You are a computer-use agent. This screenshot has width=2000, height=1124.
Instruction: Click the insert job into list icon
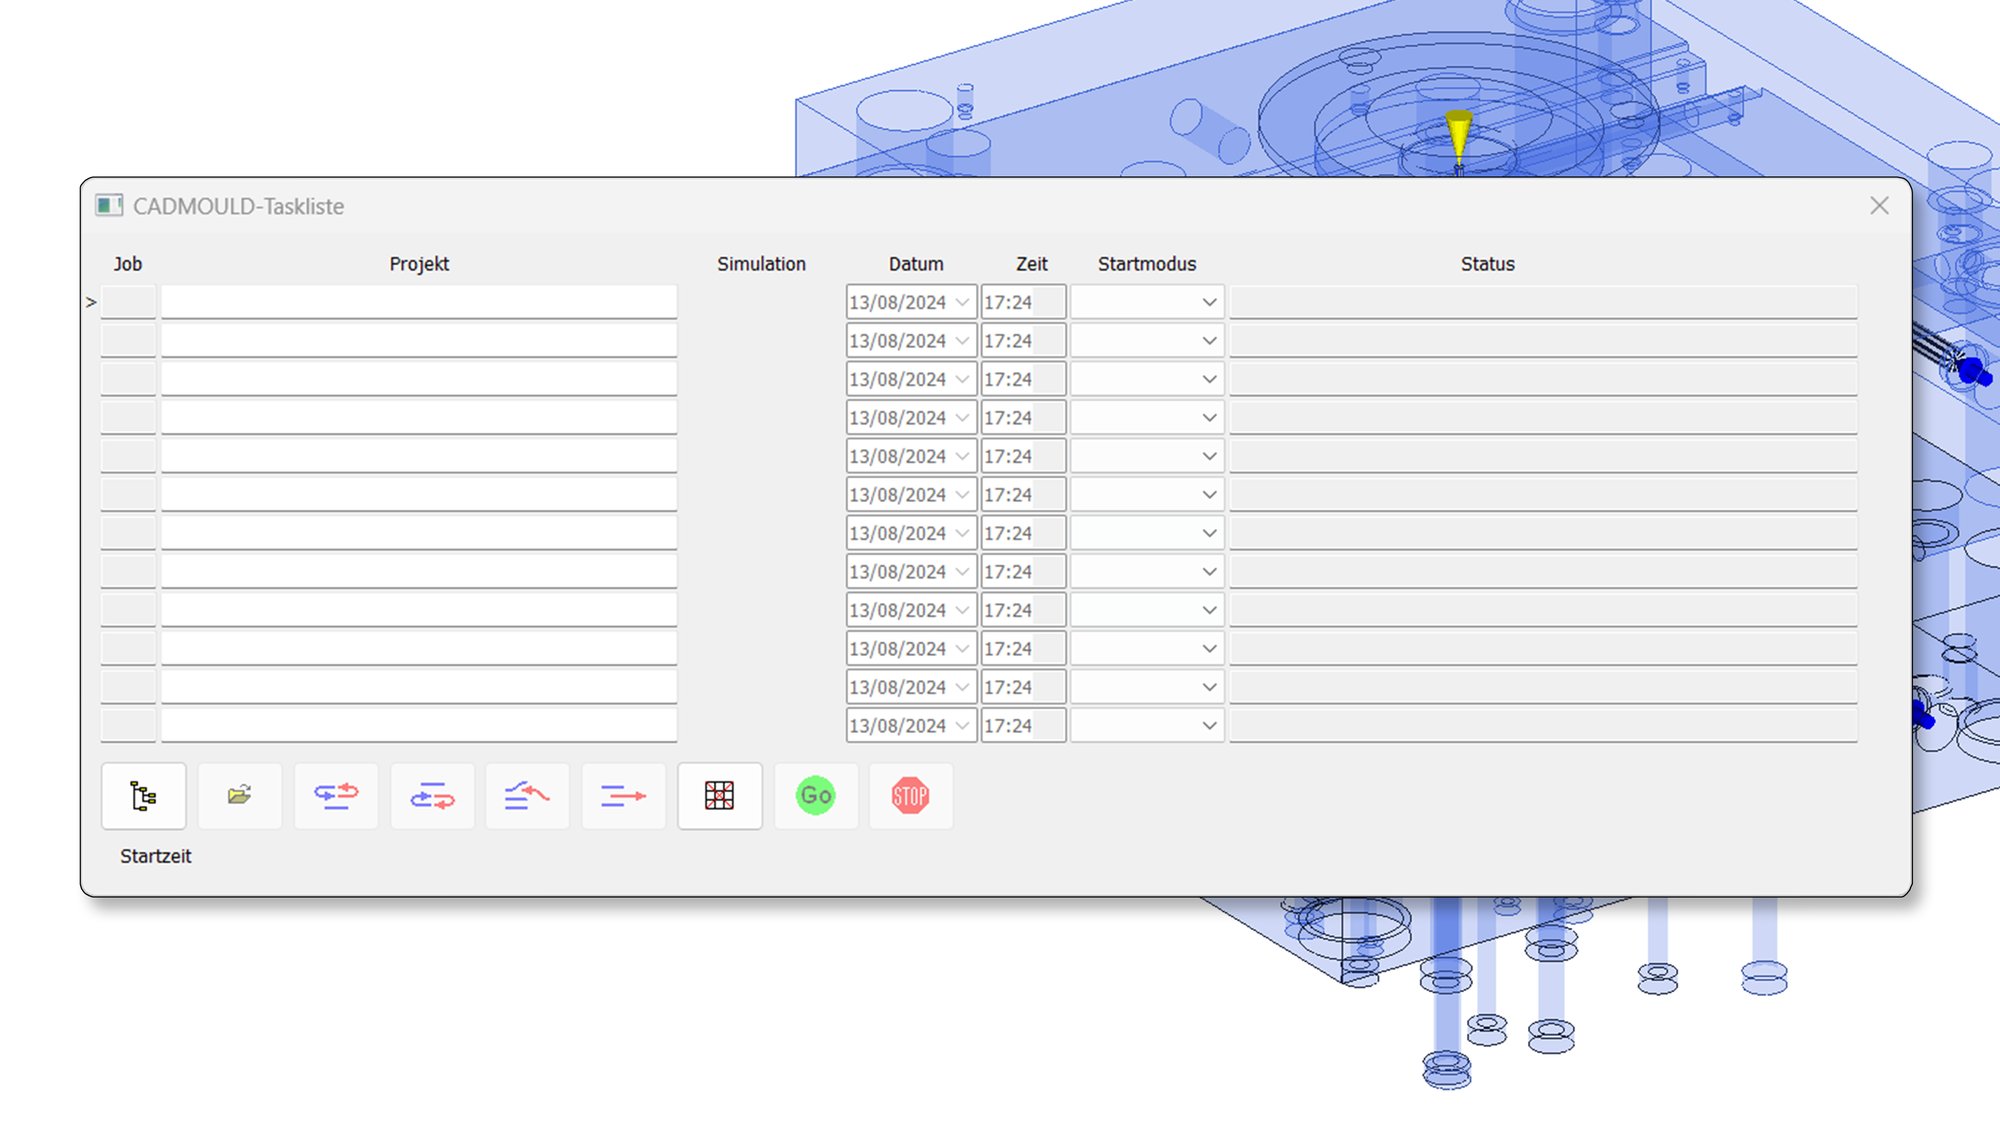coord(527,796)
